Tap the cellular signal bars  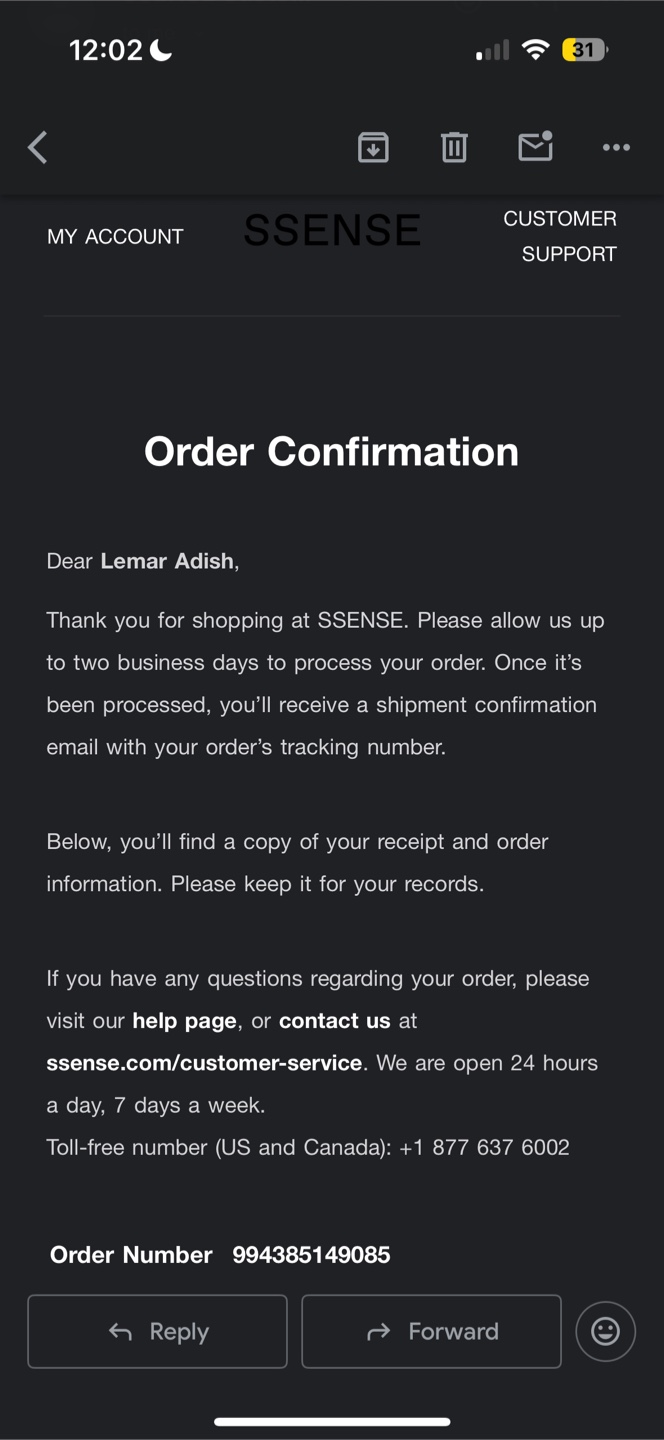click(492, 50)
